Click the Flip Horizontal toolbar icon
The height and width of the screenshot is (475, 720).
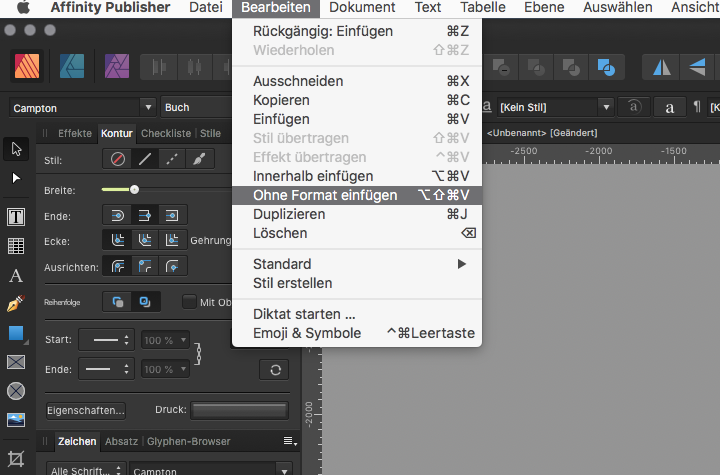tap(662, 68)
